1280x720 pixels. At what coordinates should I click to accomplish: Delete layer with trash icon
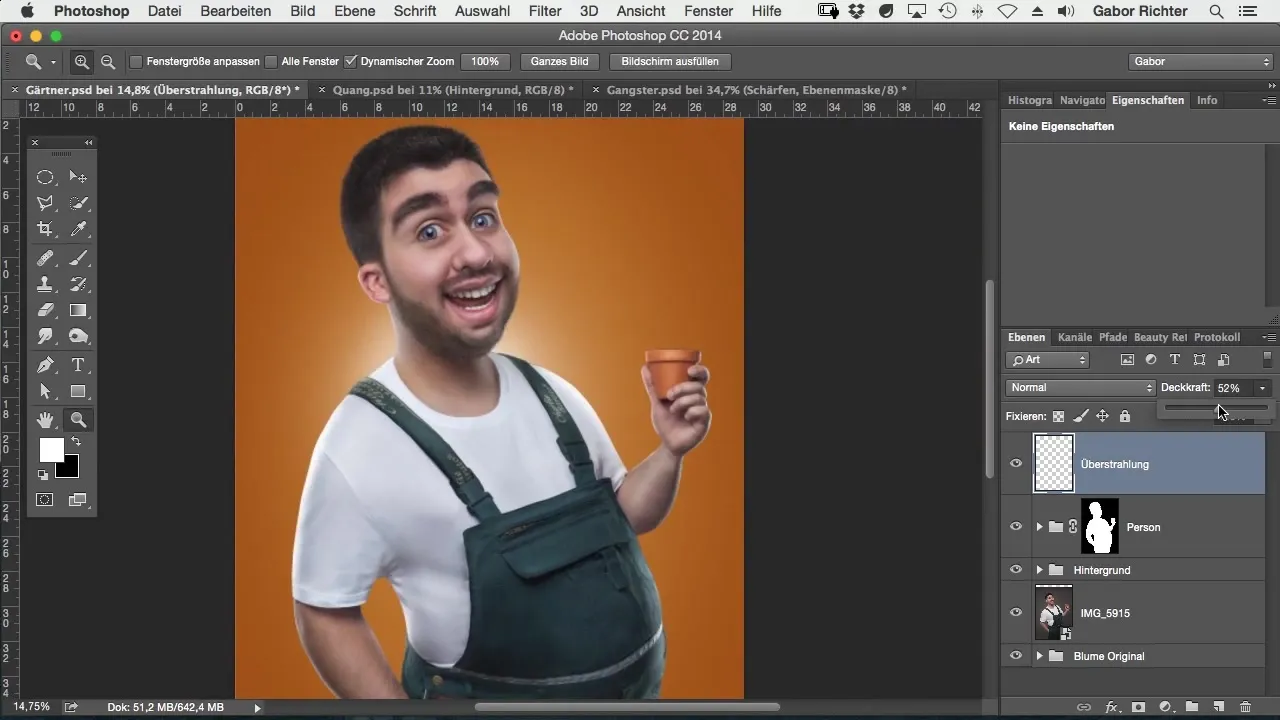(x=1245, y=707)
